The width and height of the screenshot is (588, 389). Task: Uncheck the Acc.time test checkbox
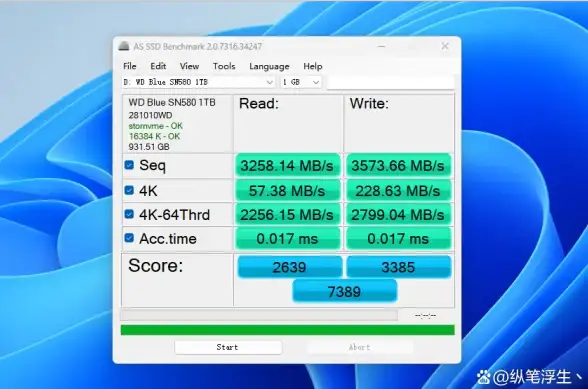pos(129,238)
